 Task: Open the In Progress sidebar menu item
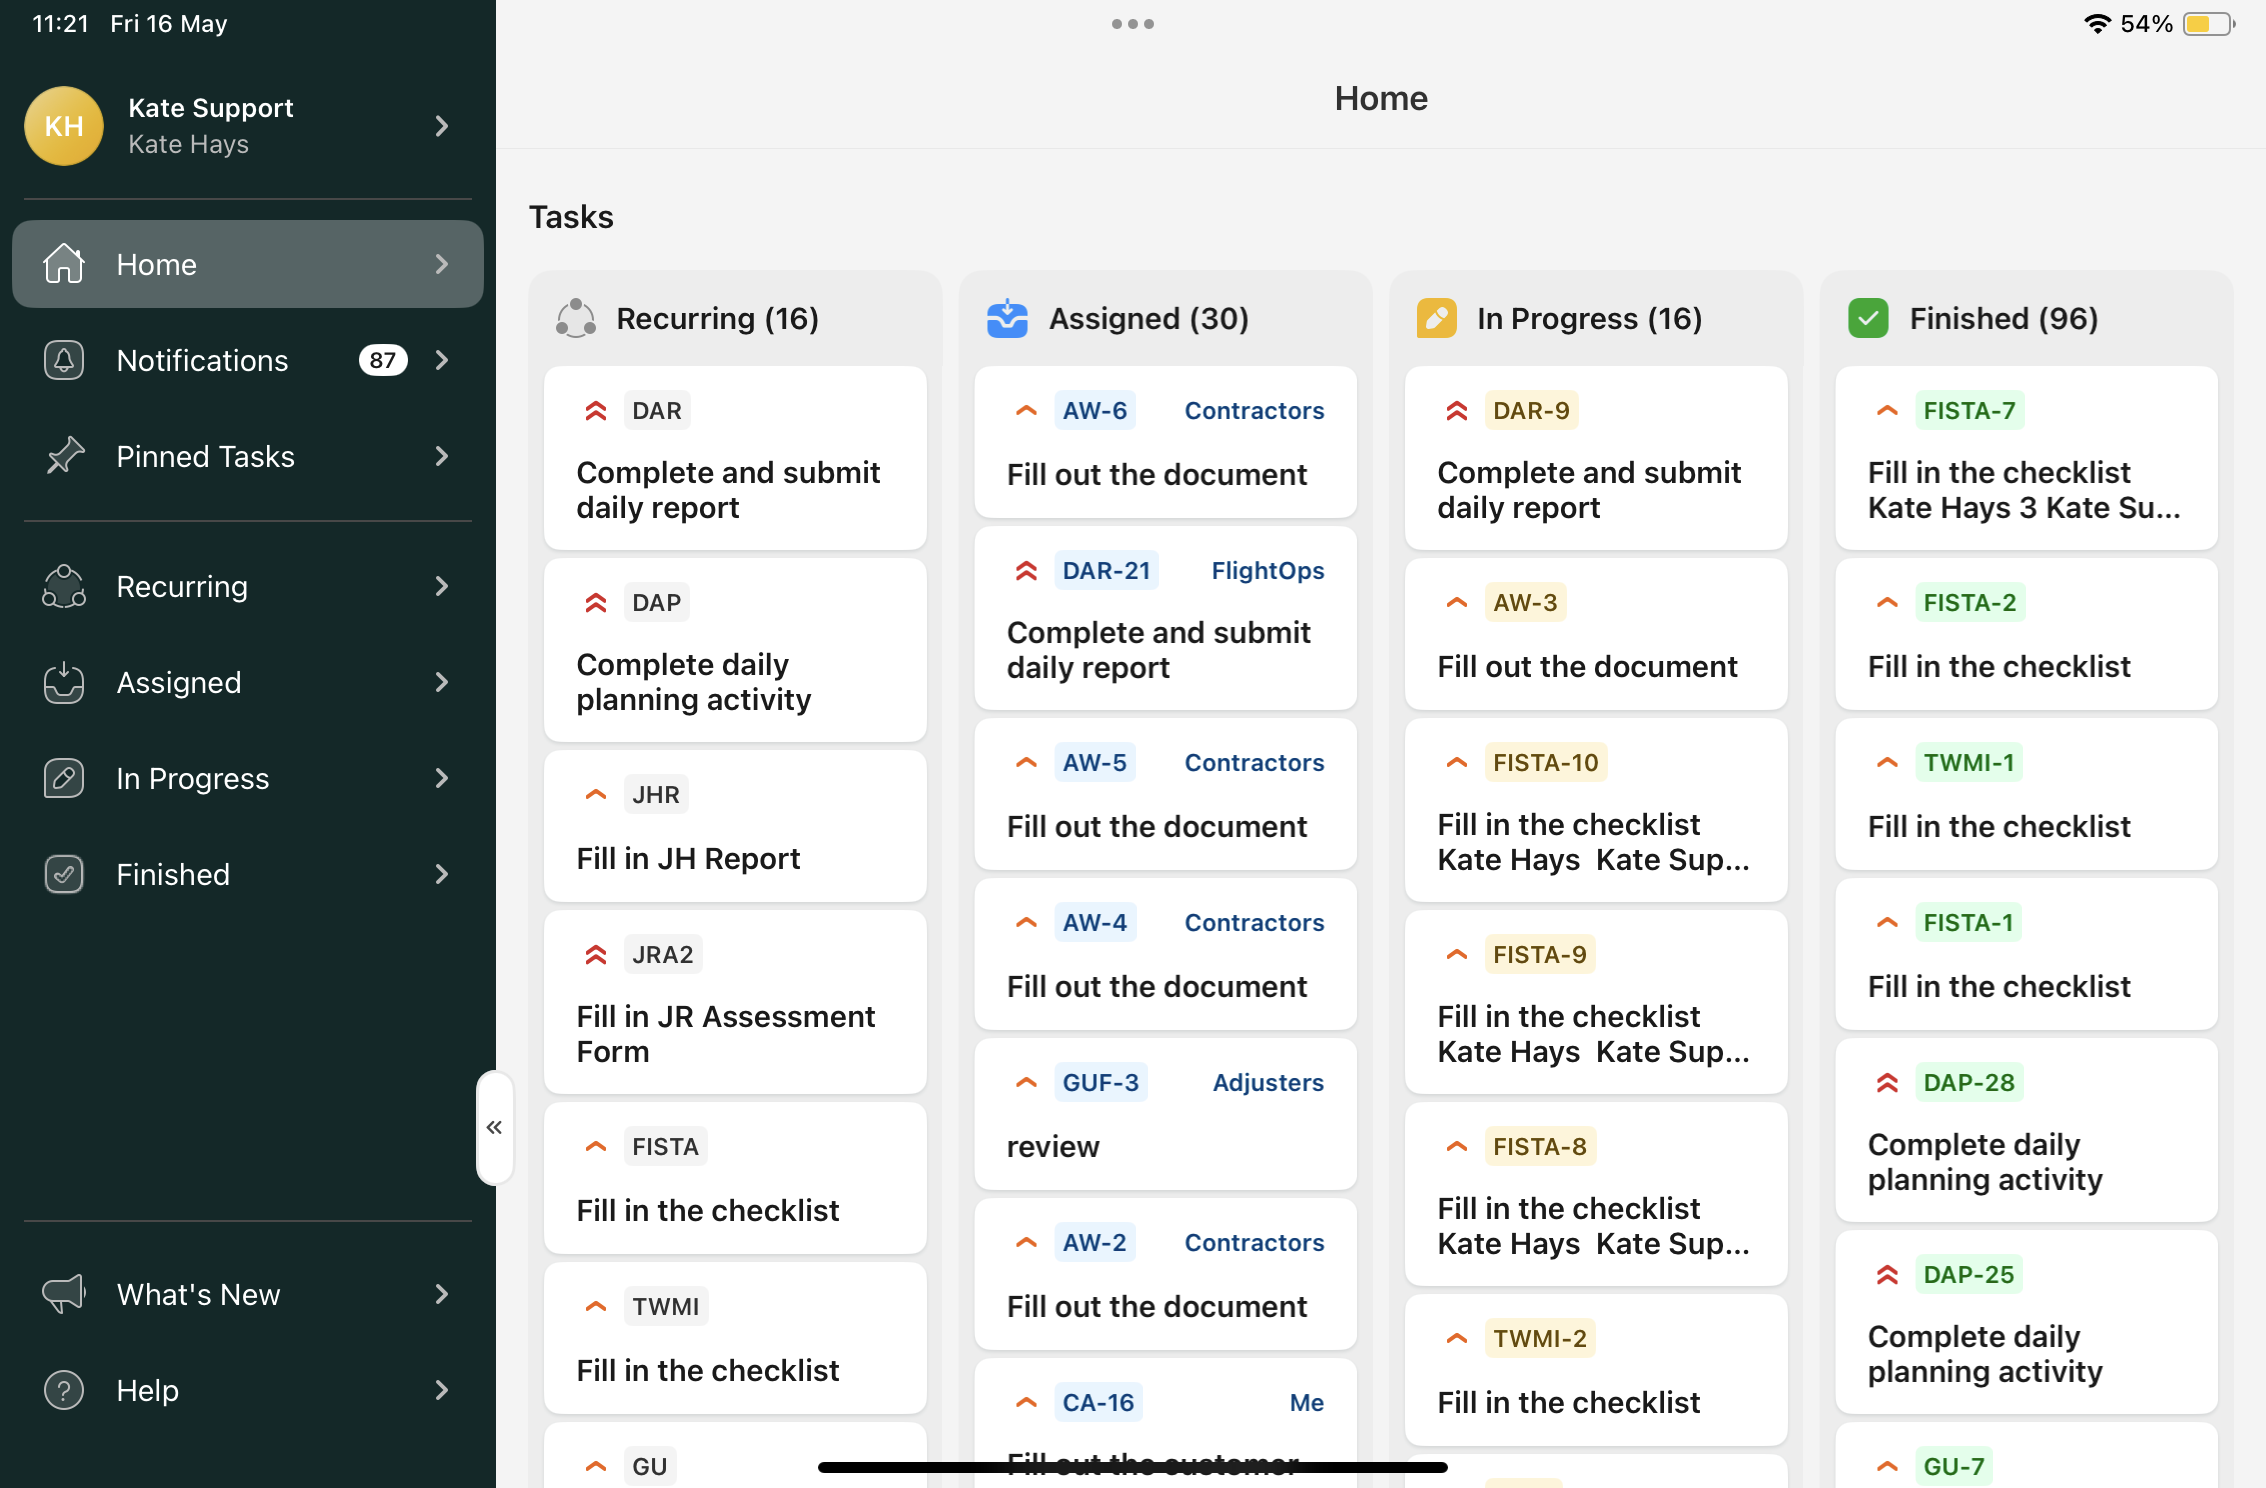point(192,779)
